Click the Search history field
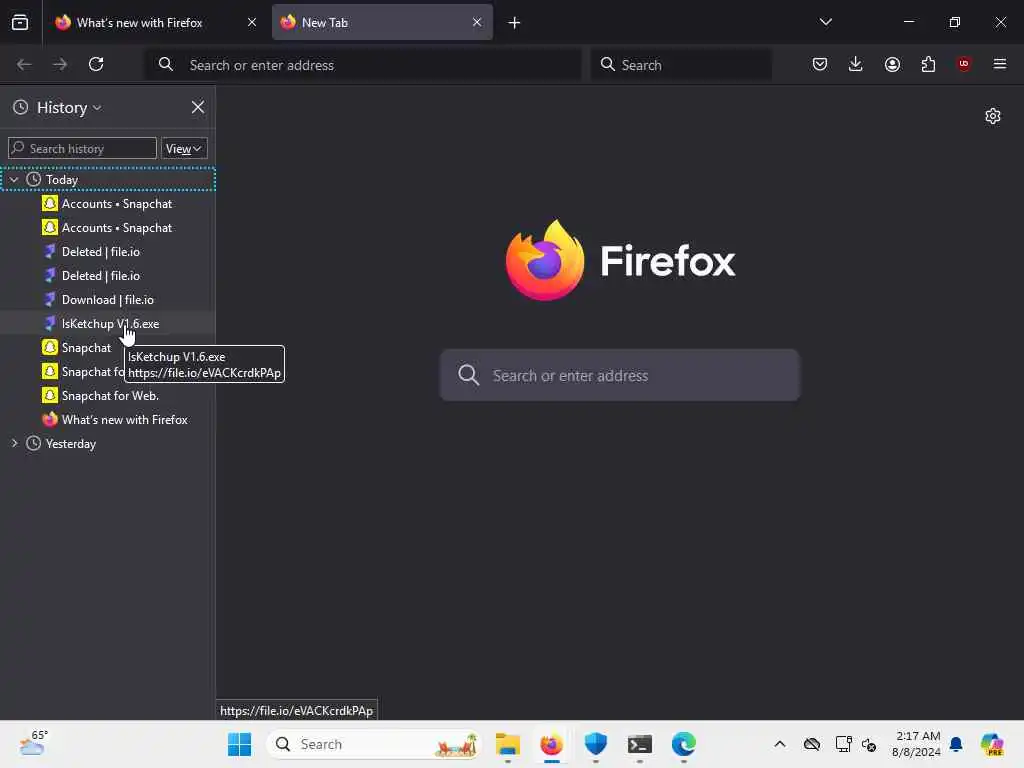 pyautogui.click(x=82, y=148)
